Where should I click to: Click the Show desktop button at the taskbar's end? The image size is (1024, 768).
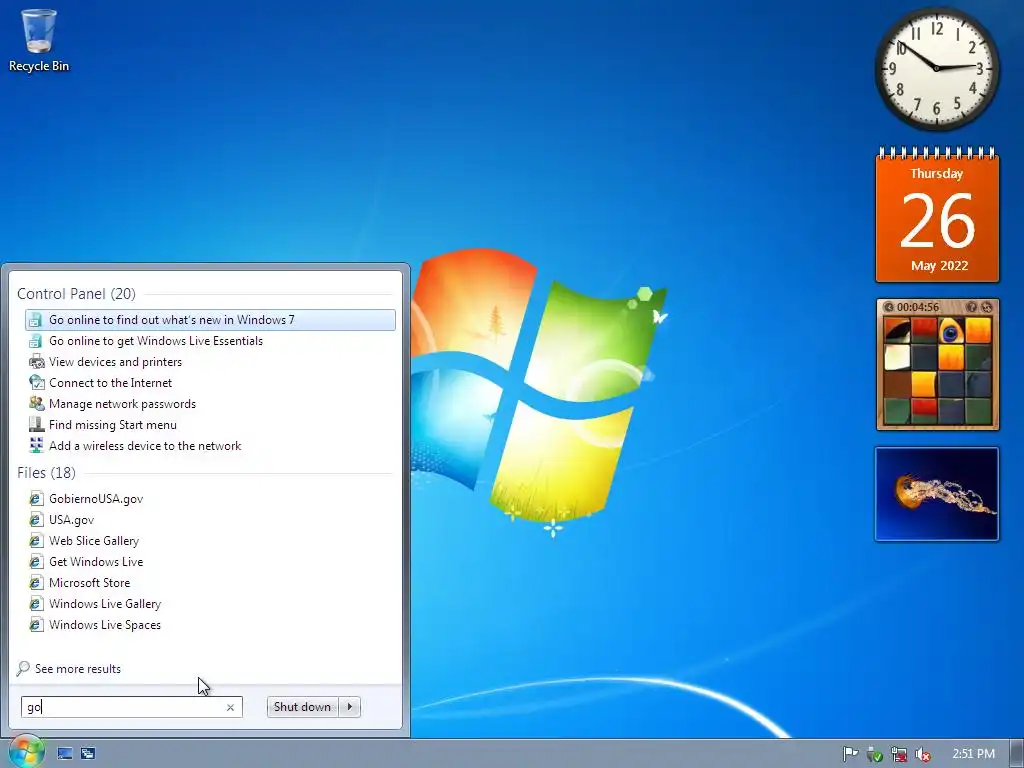pyautogui.click(x=1017, y=754)
